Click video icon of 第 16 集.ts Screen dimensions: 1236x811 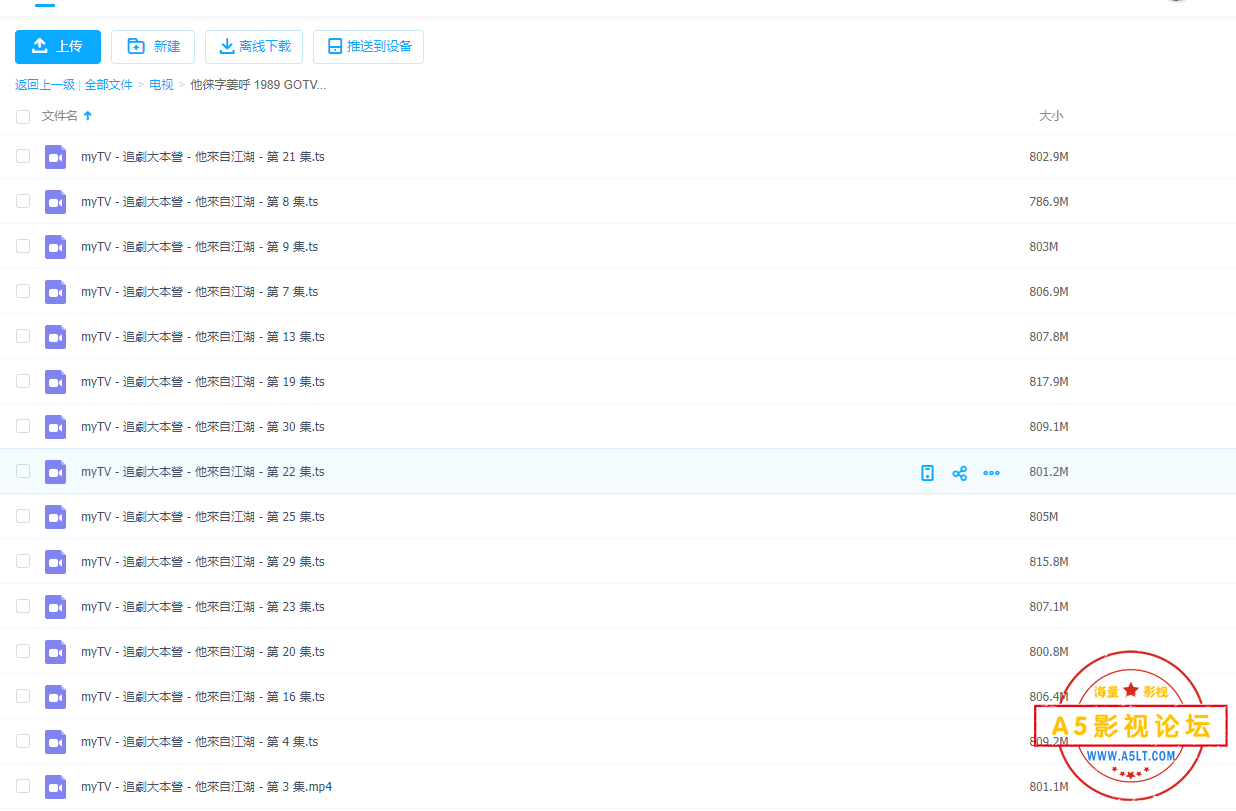pos(56,697)
